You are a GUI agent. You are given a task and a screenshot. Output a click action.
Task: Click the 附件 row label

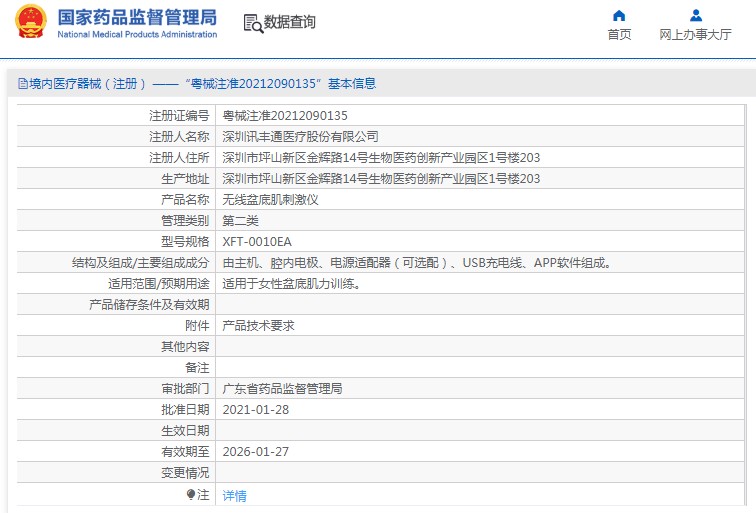pos(197,325)
